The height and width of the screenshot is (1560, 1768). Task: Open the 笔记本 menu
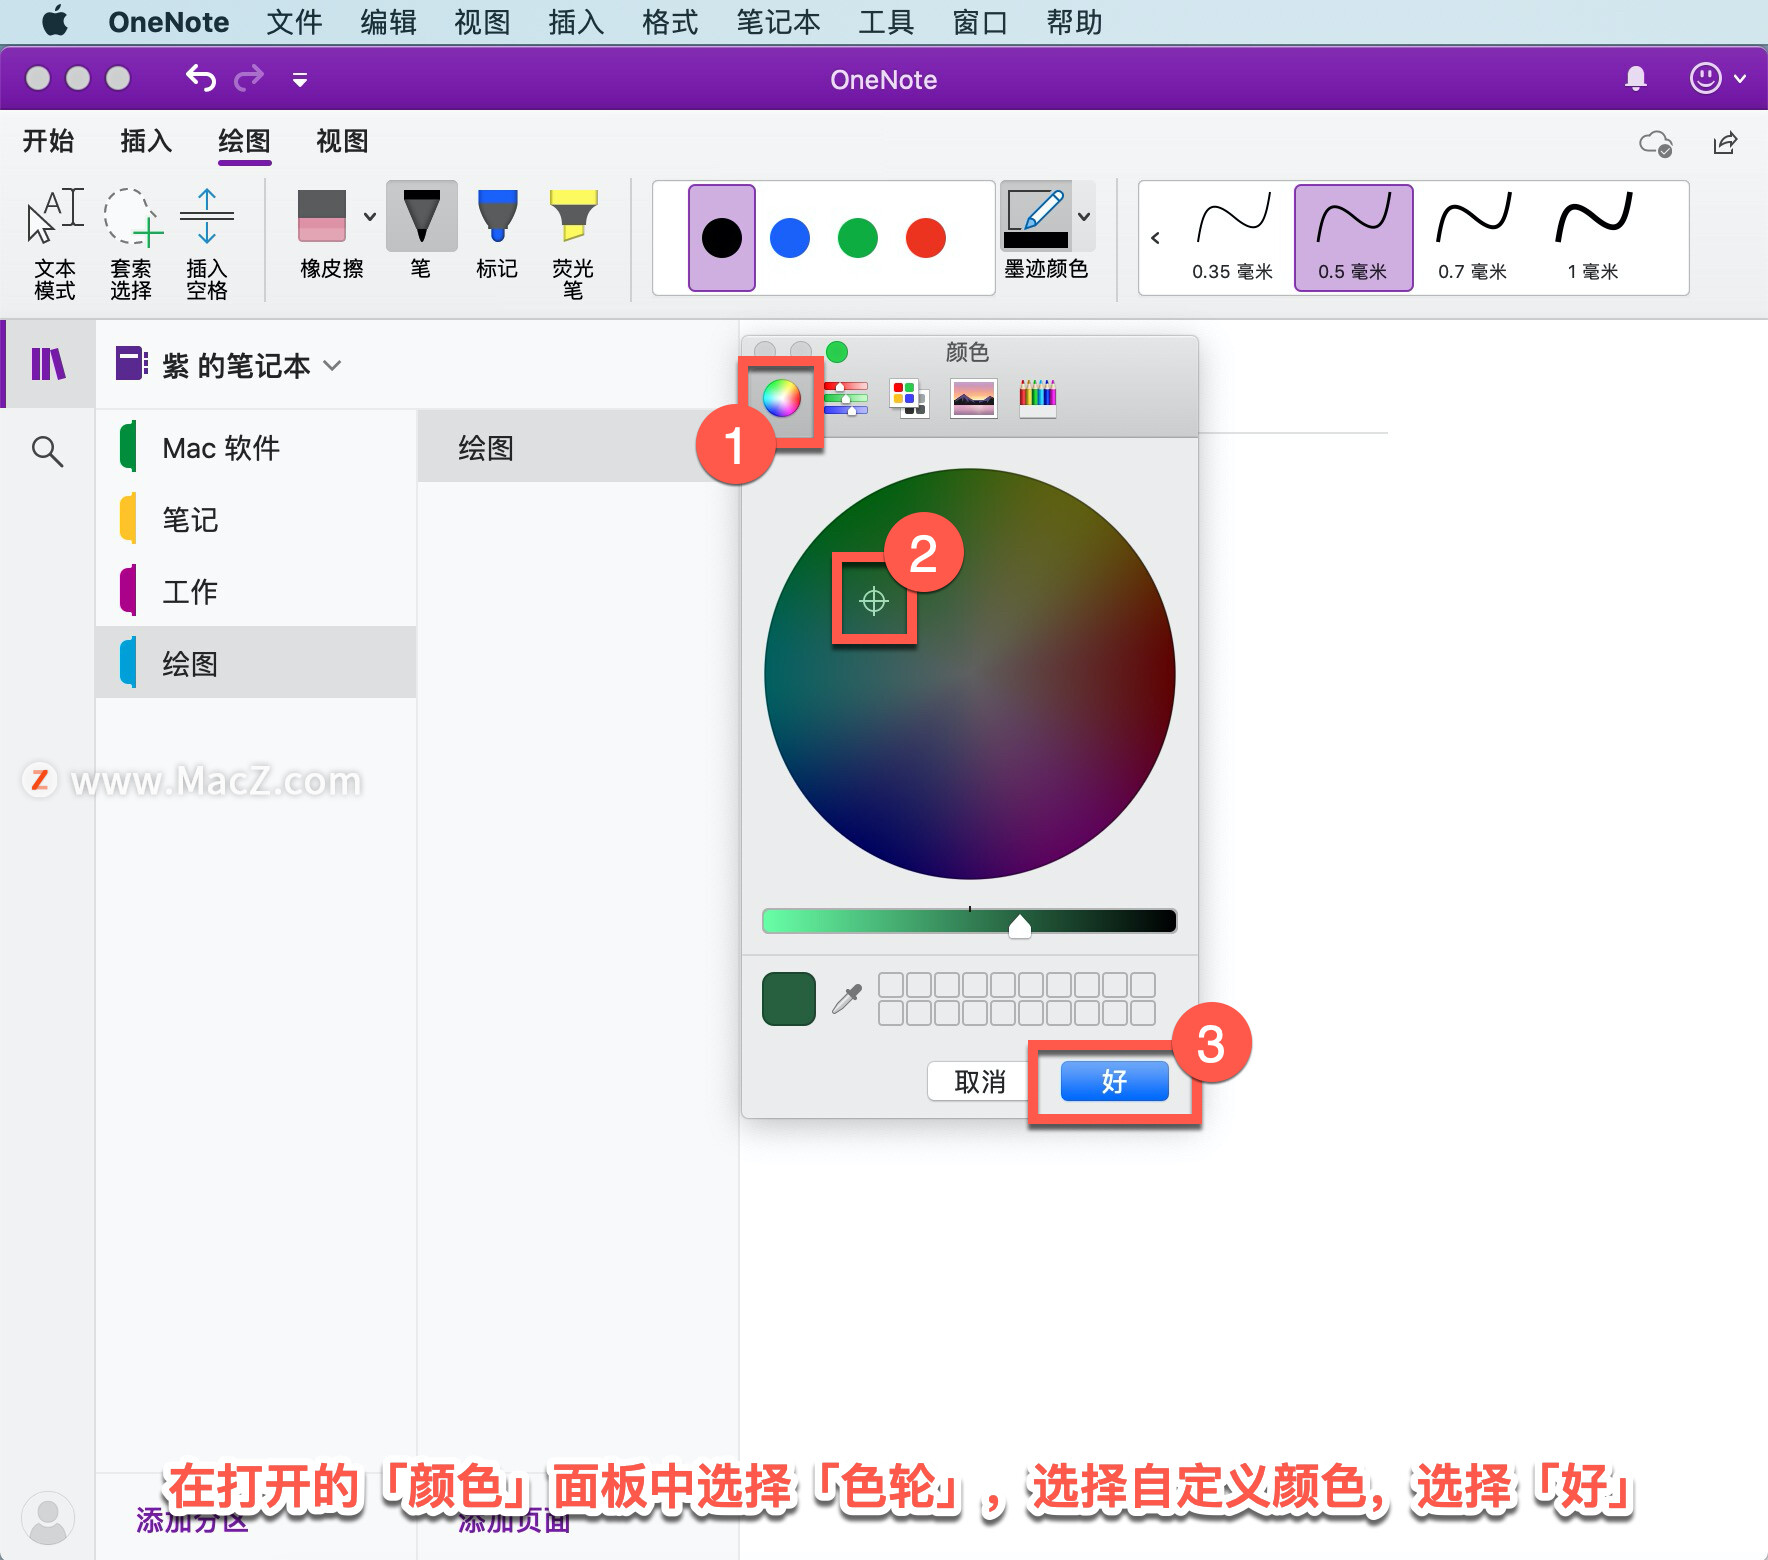pyautogui.click(x=778, y=22)
